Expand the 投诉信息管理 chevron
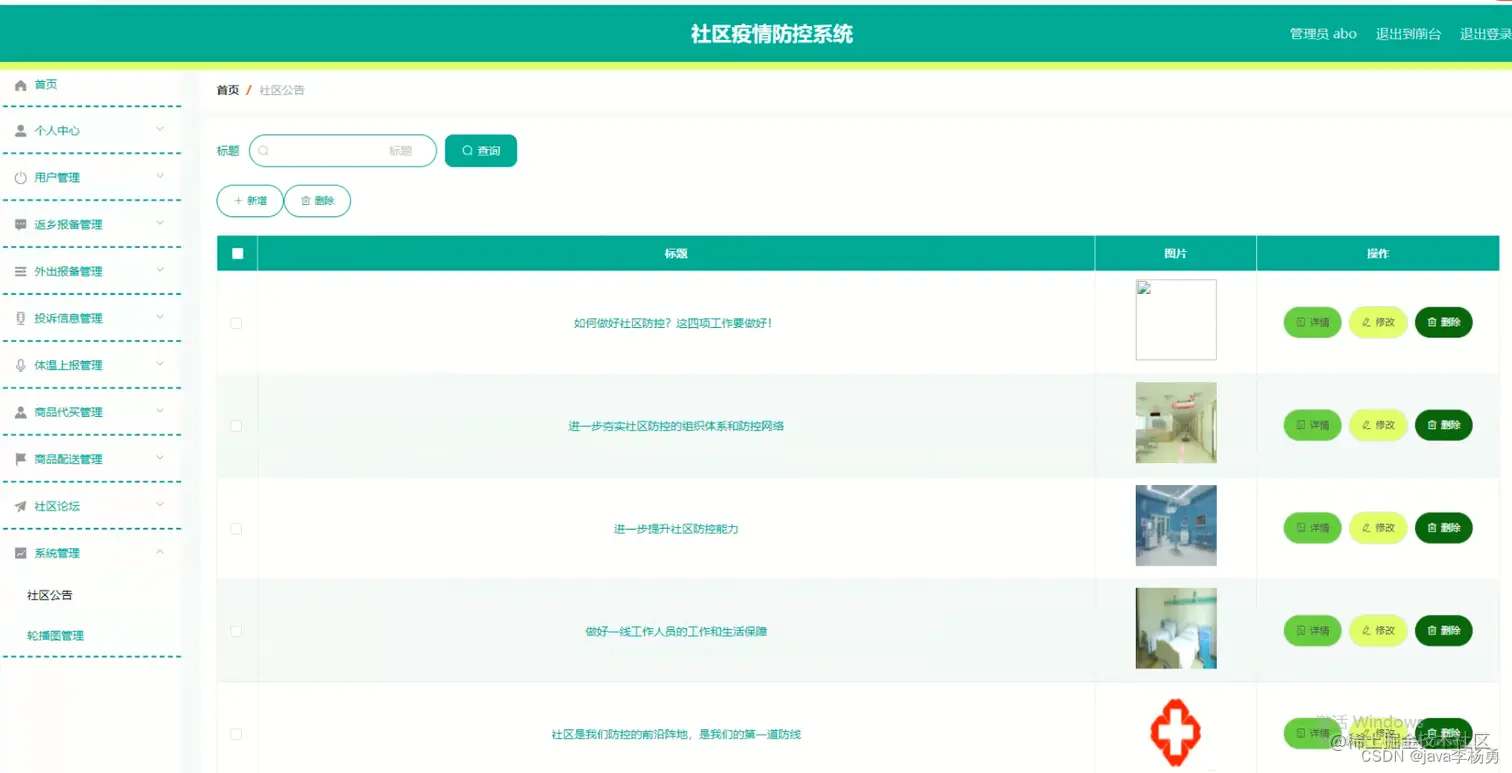1512x773 pixels. [160, 317]
